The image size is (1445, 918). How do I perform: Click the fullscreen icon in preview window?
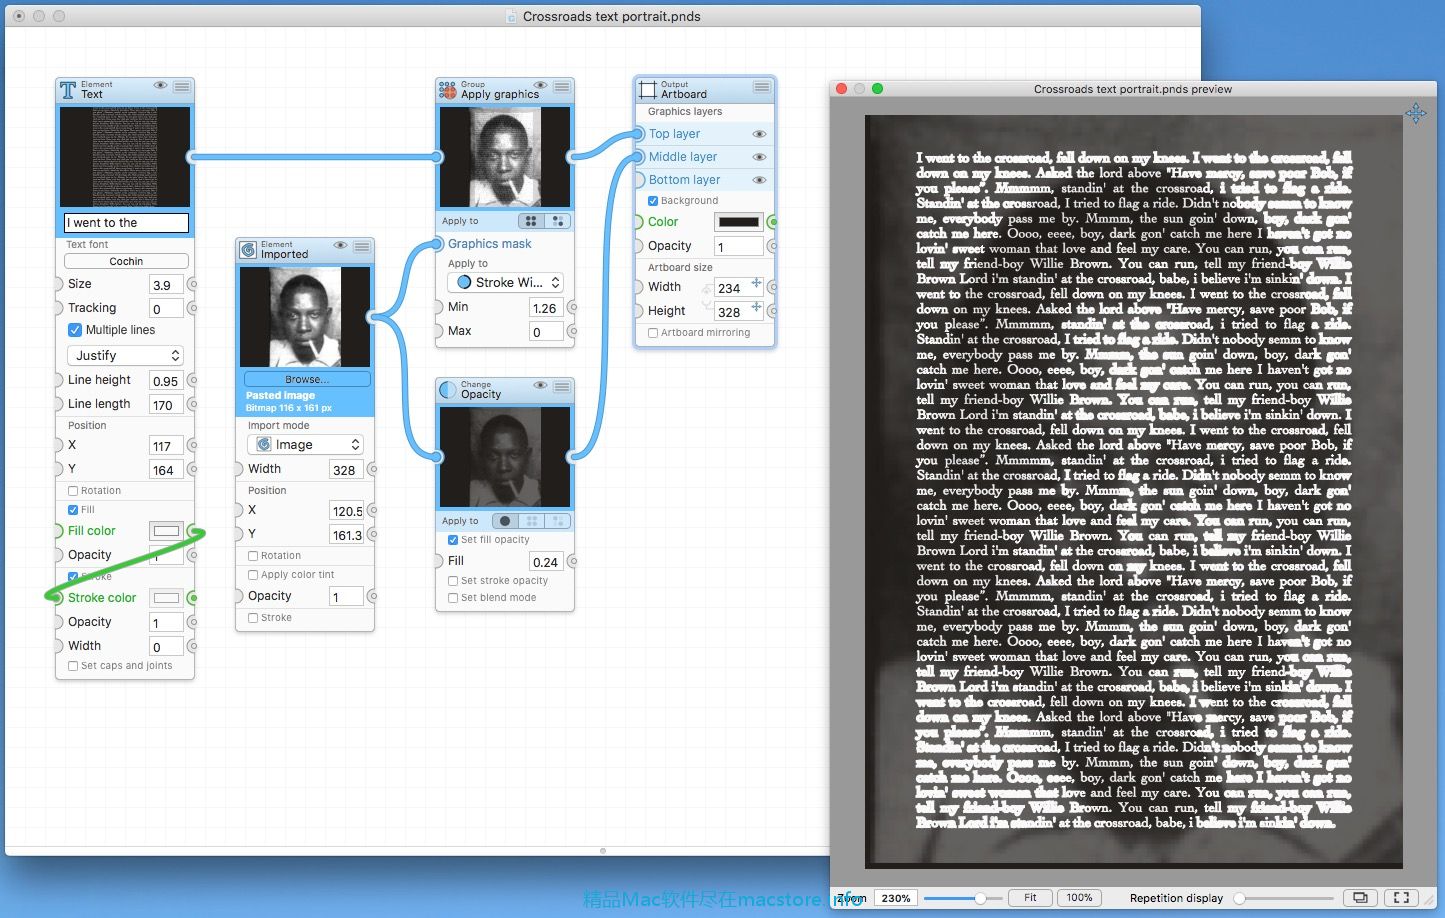pyautogui.click(x=1401, y=897)
